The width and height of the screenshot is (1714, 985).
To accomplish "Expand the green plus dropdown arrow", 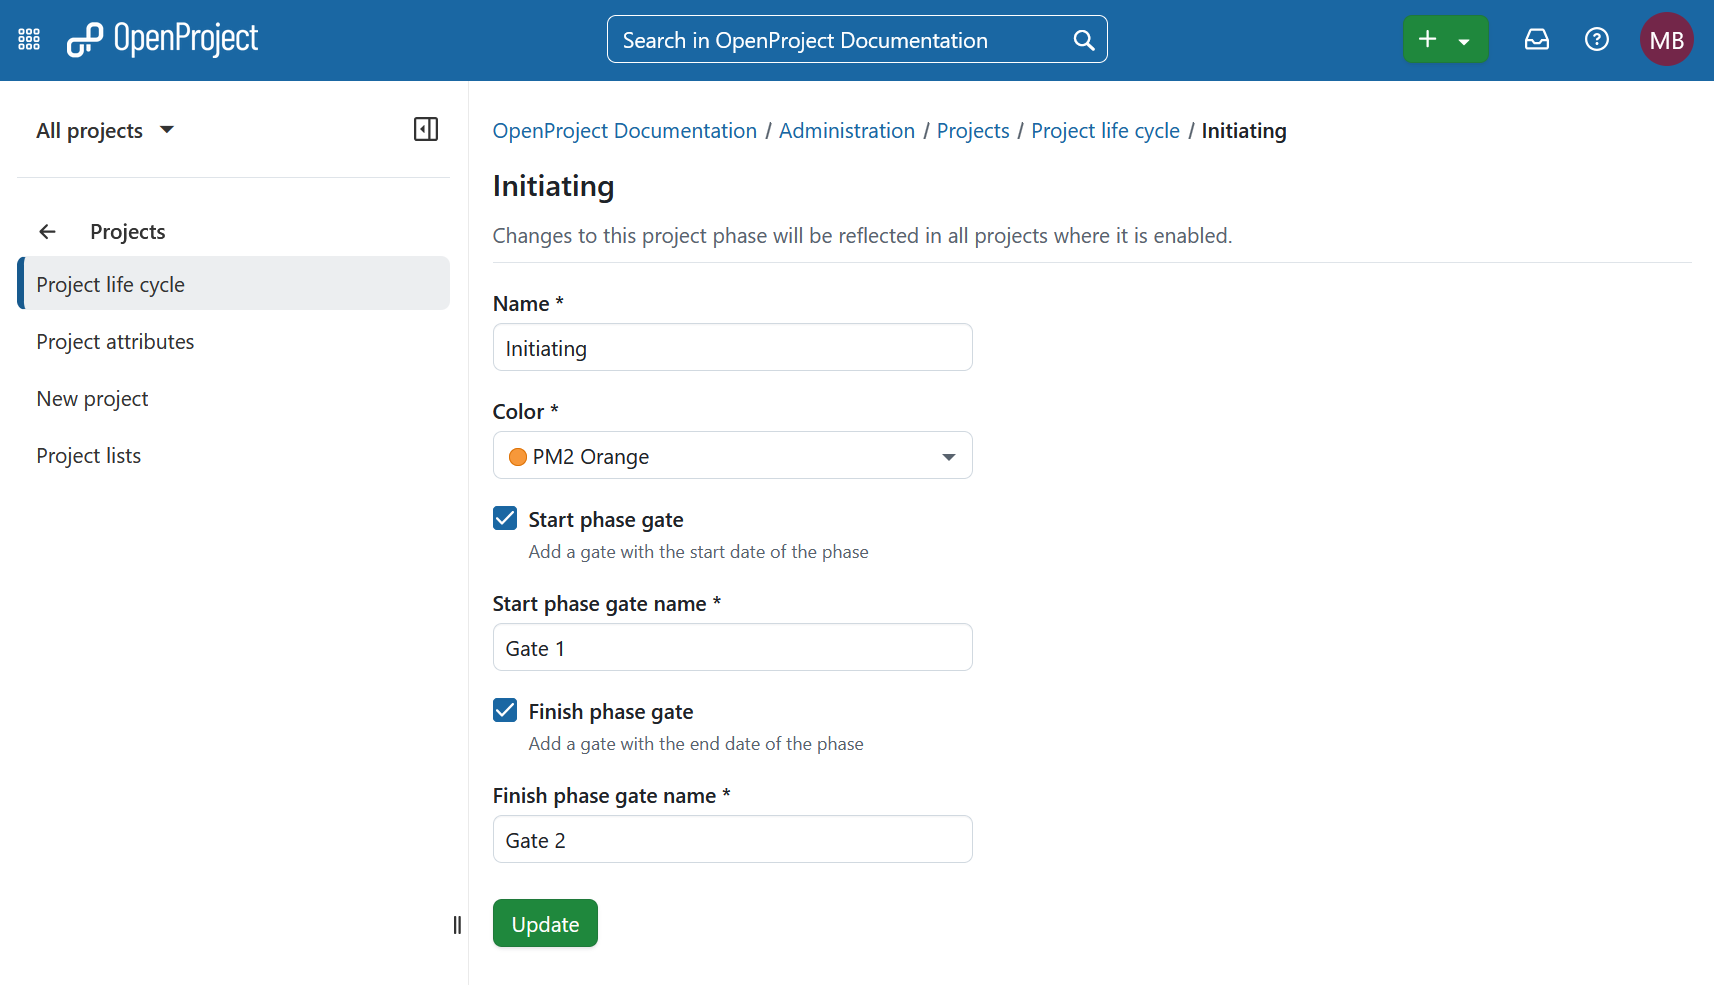I will 1464,39.
